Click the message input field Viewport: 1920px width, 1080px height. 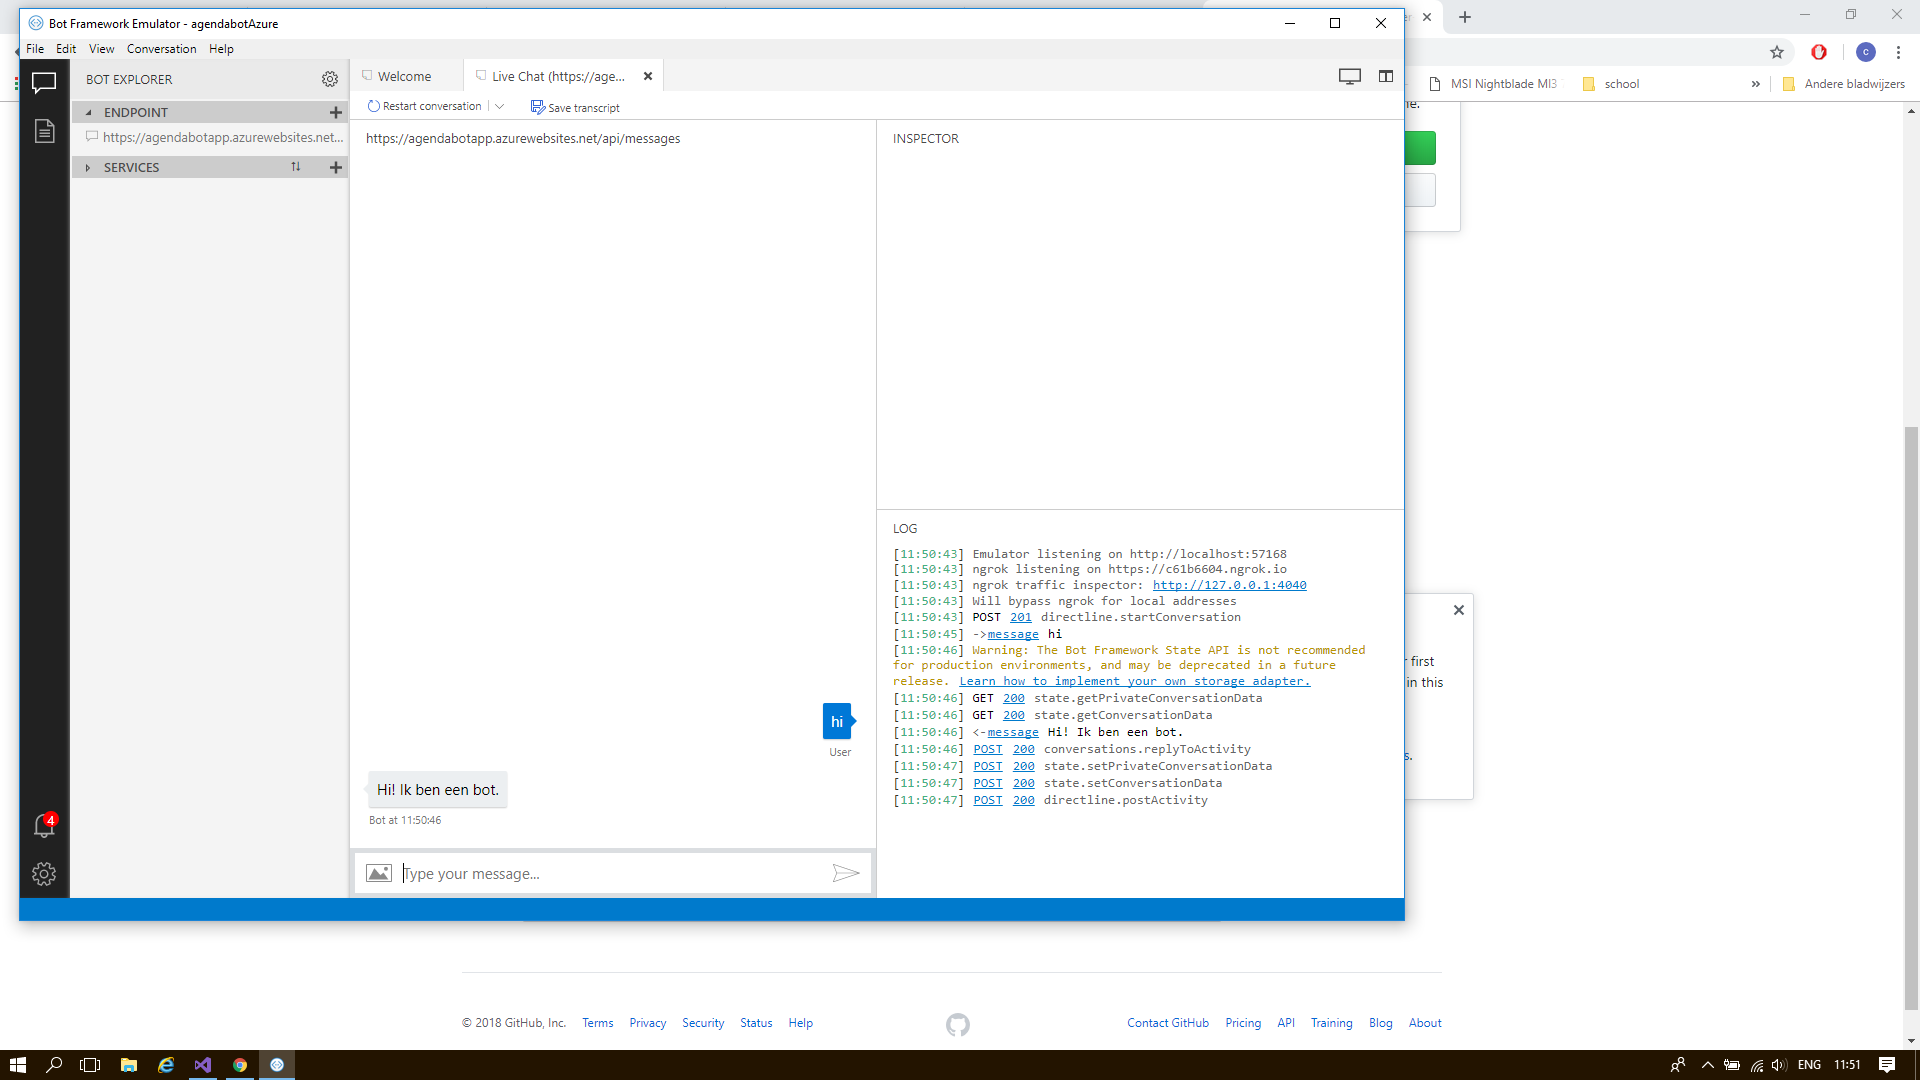tap(612, 873)
